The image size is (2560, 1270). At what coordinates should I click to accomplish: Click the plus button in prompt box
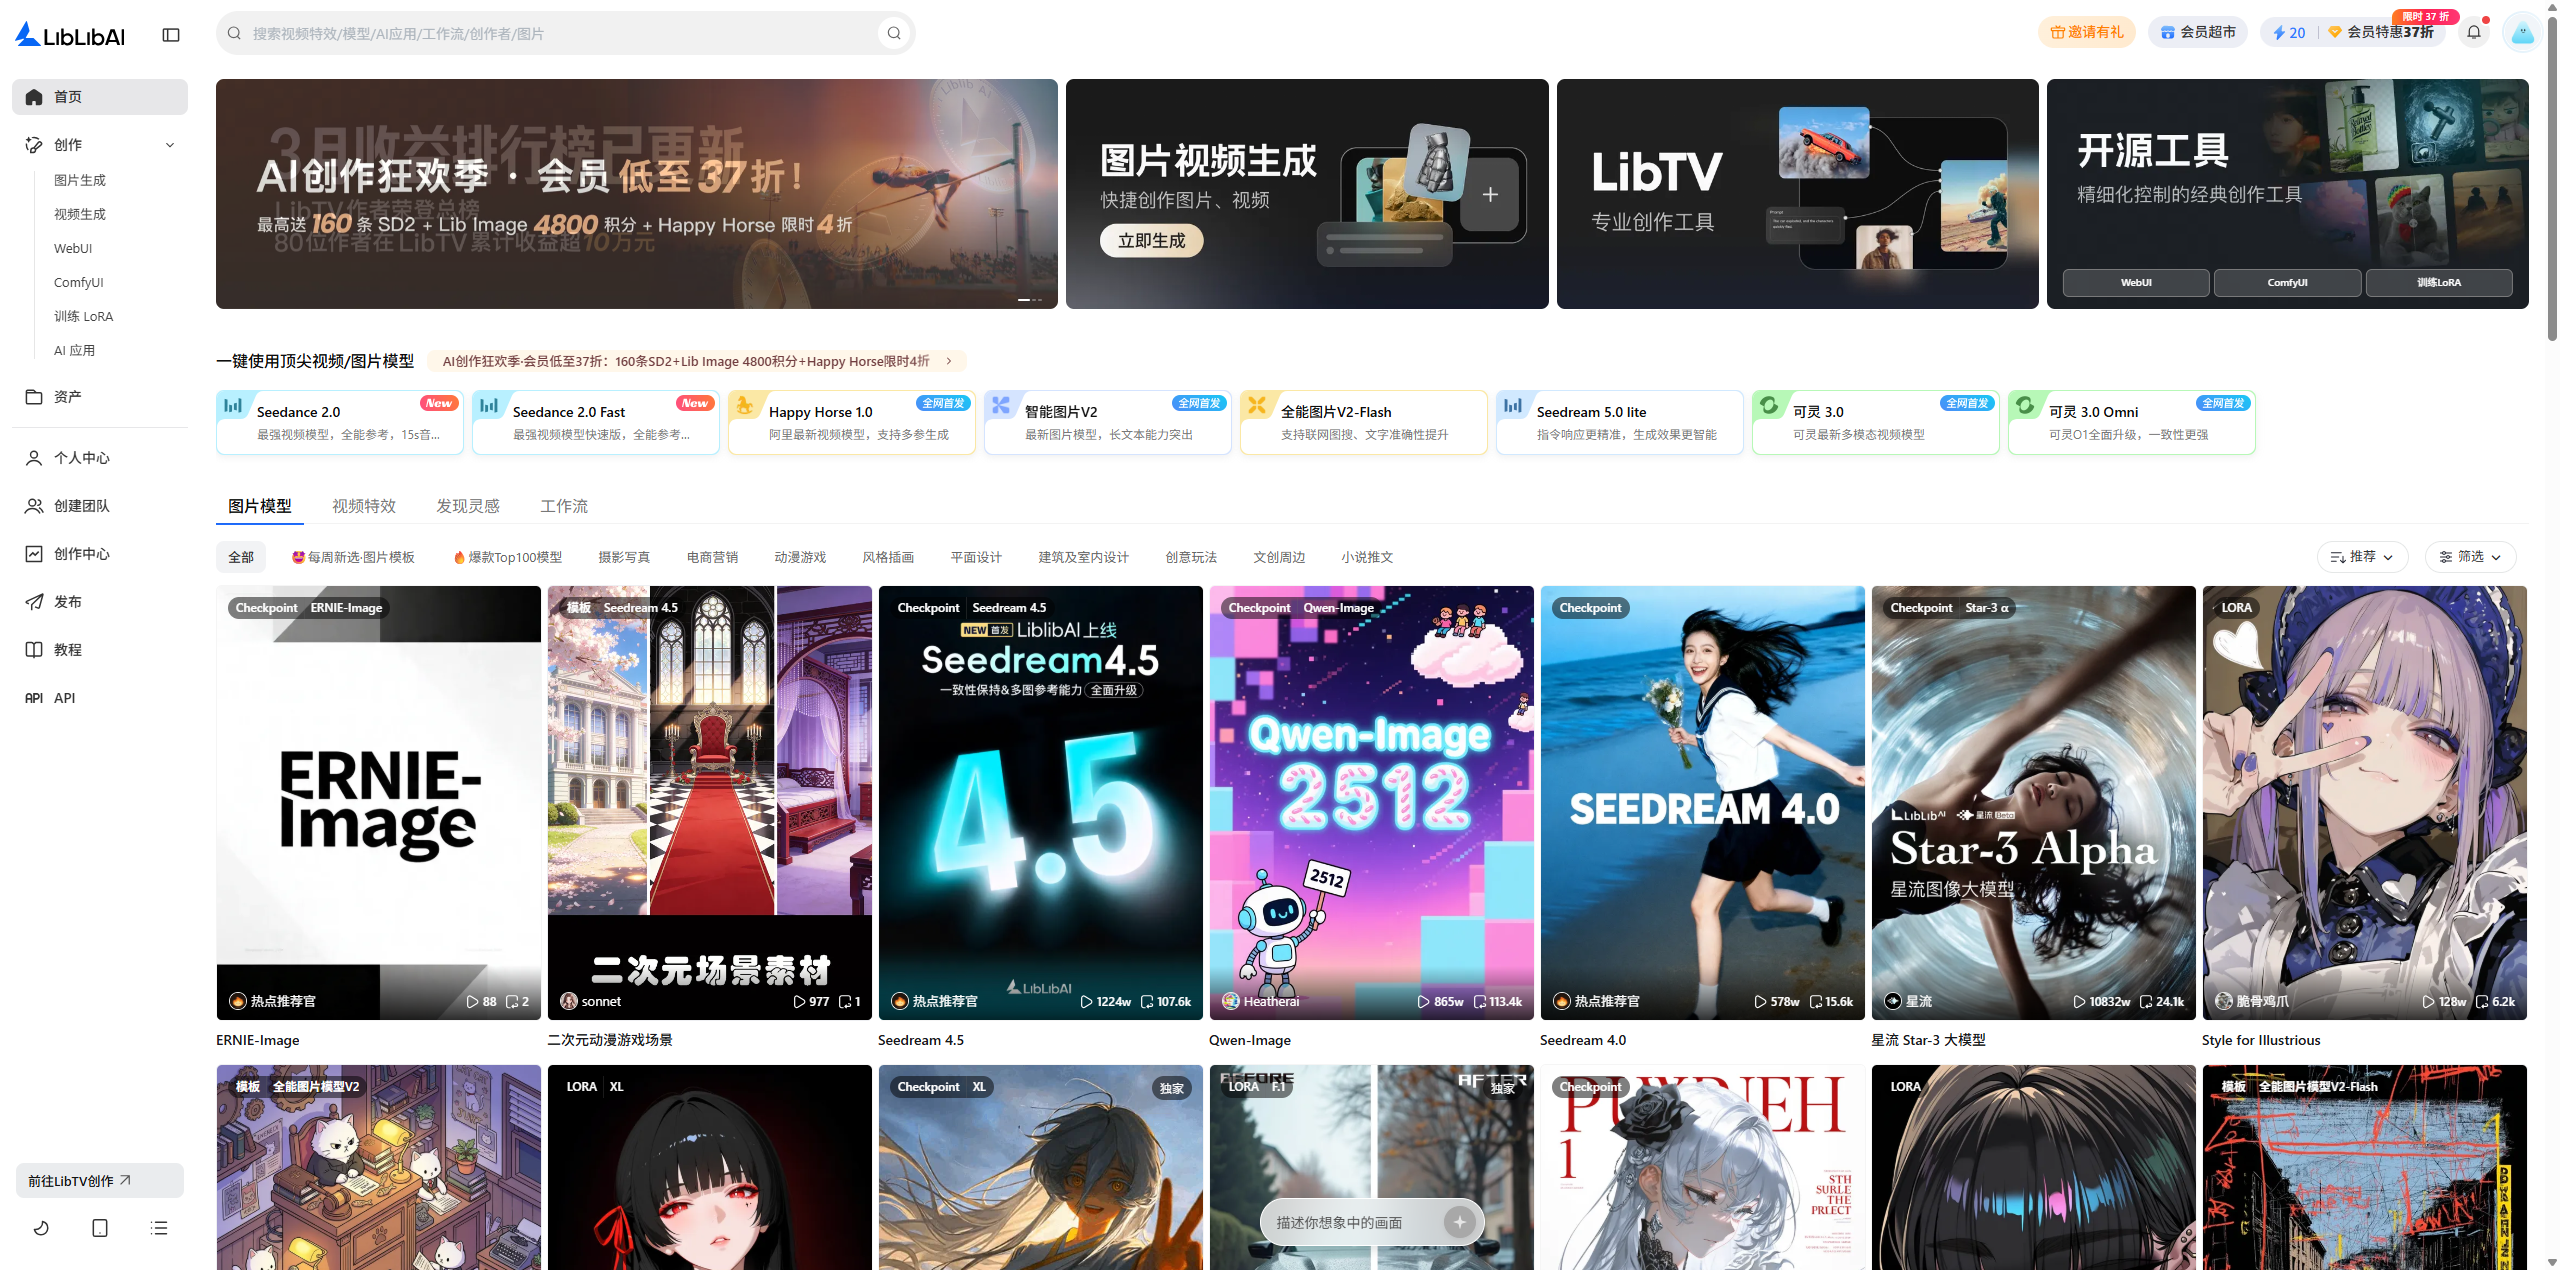(x=1460, y=1222)
